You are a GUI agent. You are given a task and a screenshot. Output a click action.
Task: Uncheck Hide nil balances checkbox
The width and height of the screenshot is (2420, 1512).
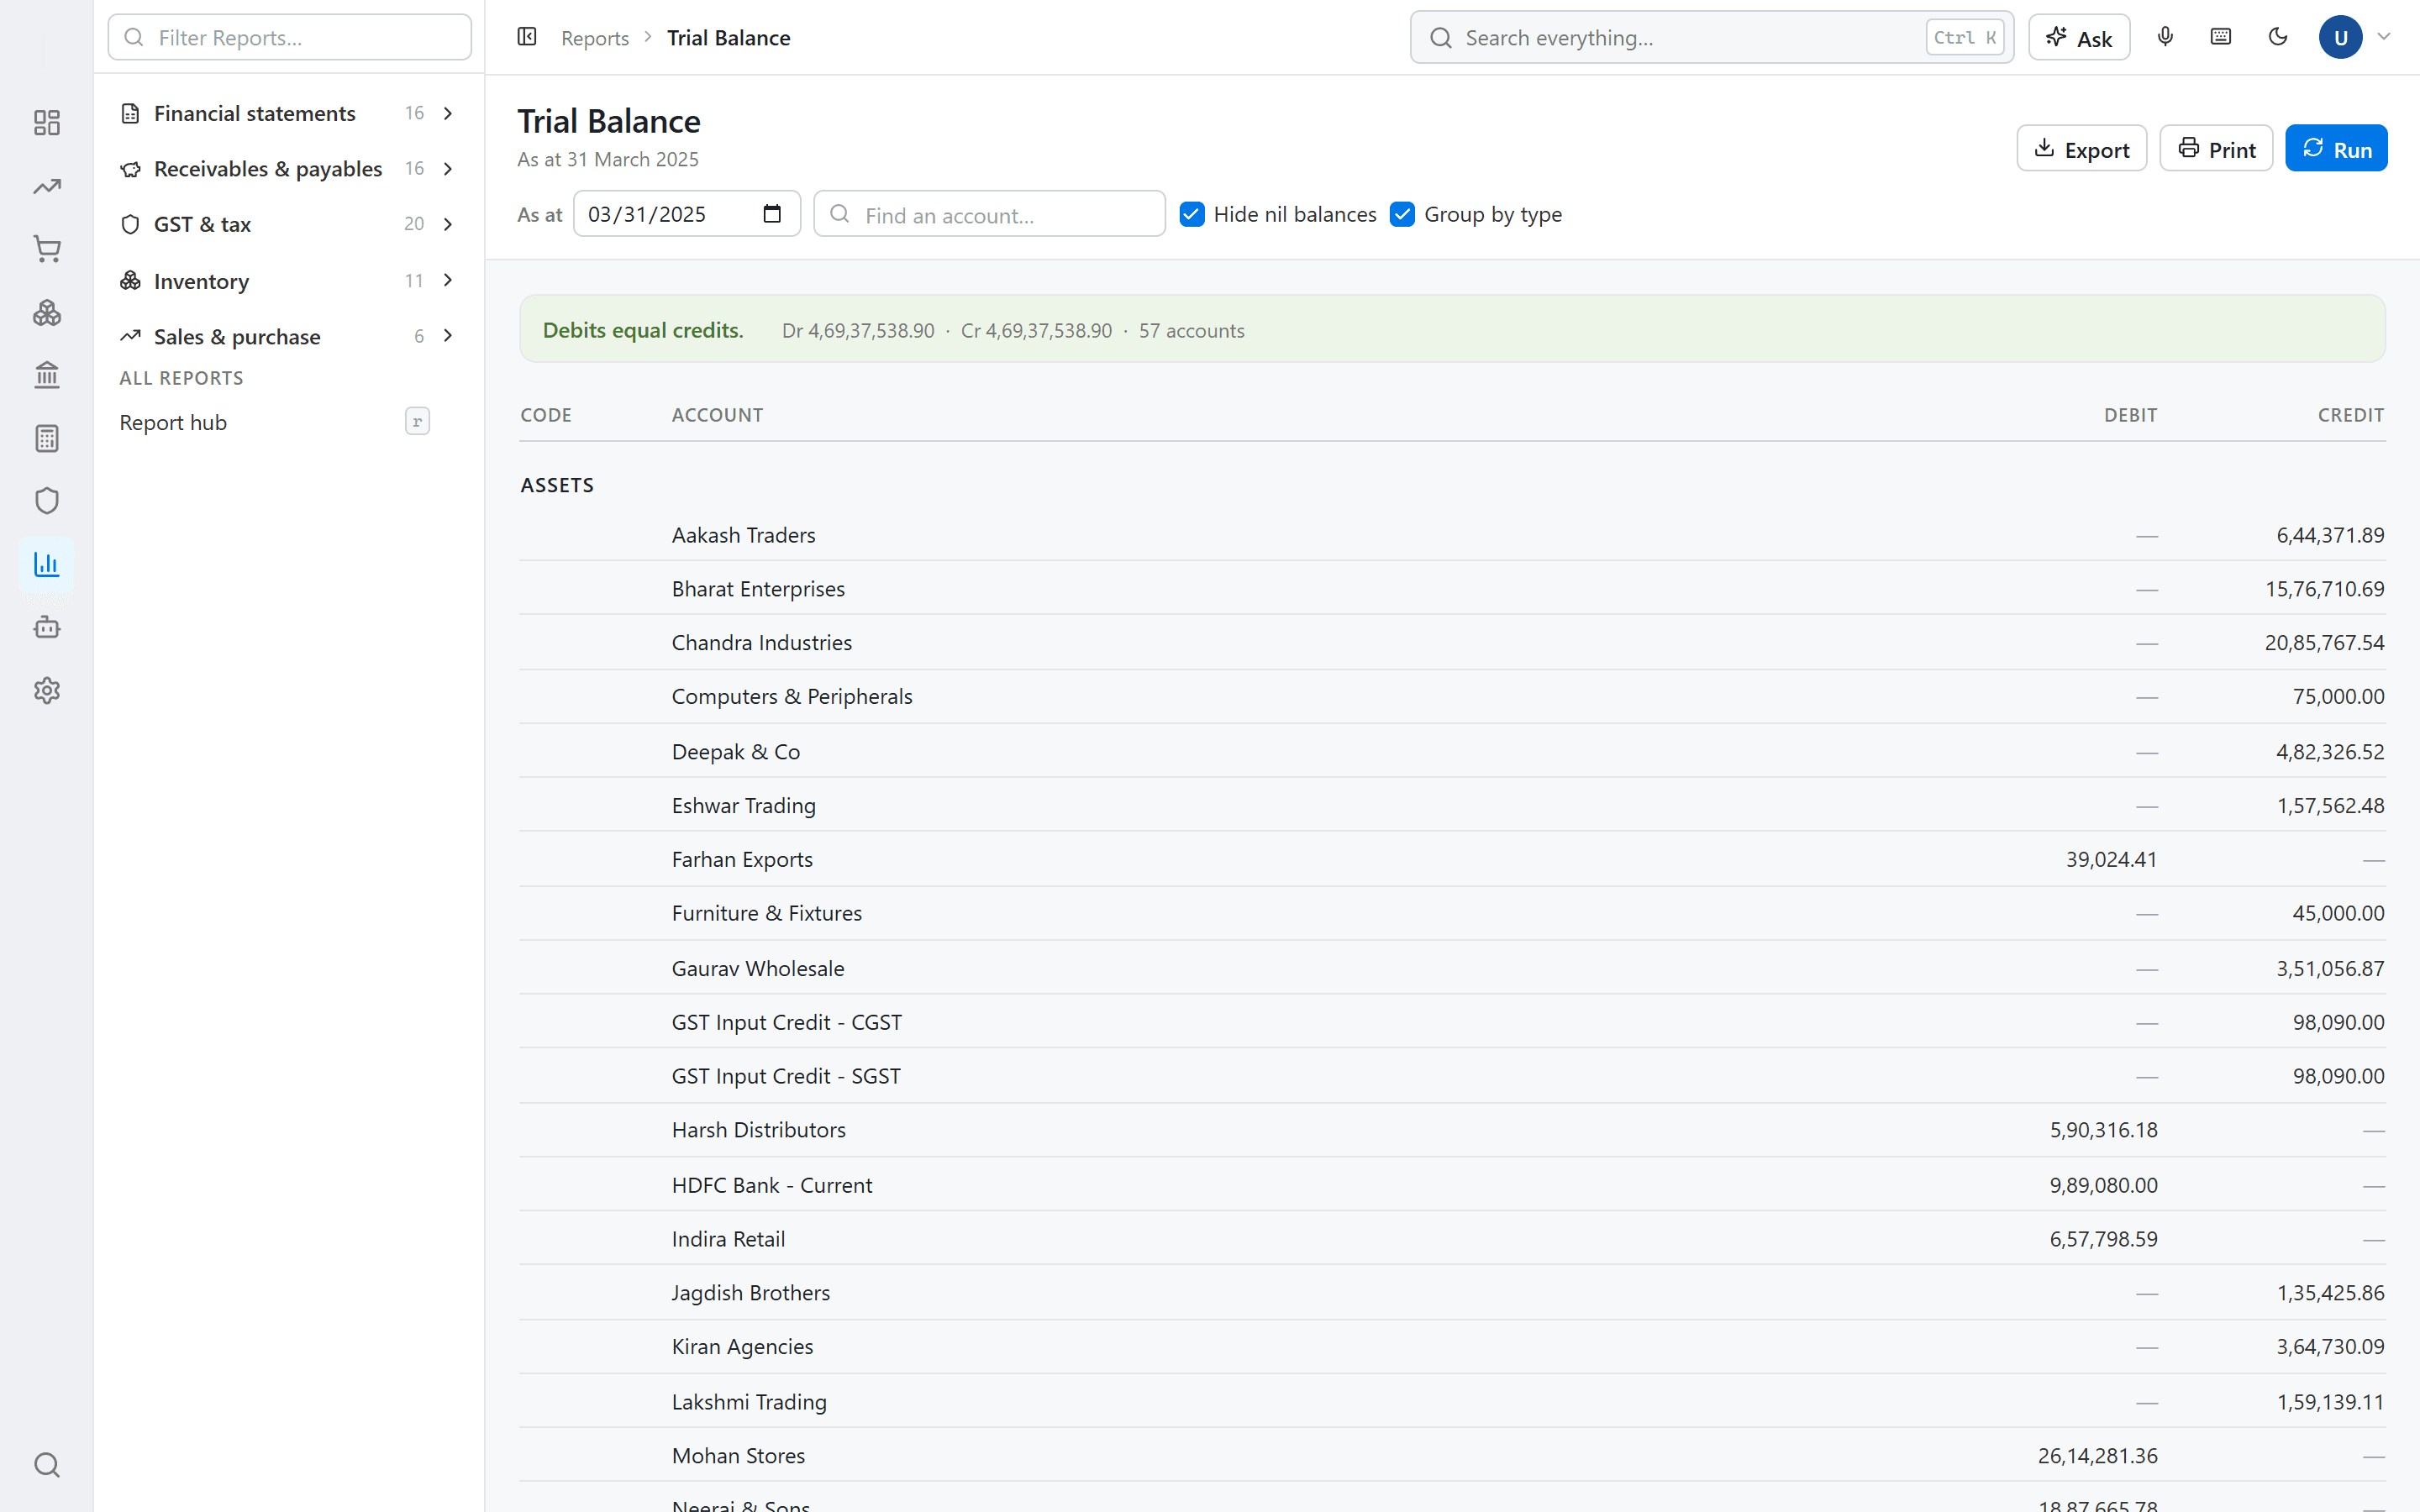(1191, 214)
